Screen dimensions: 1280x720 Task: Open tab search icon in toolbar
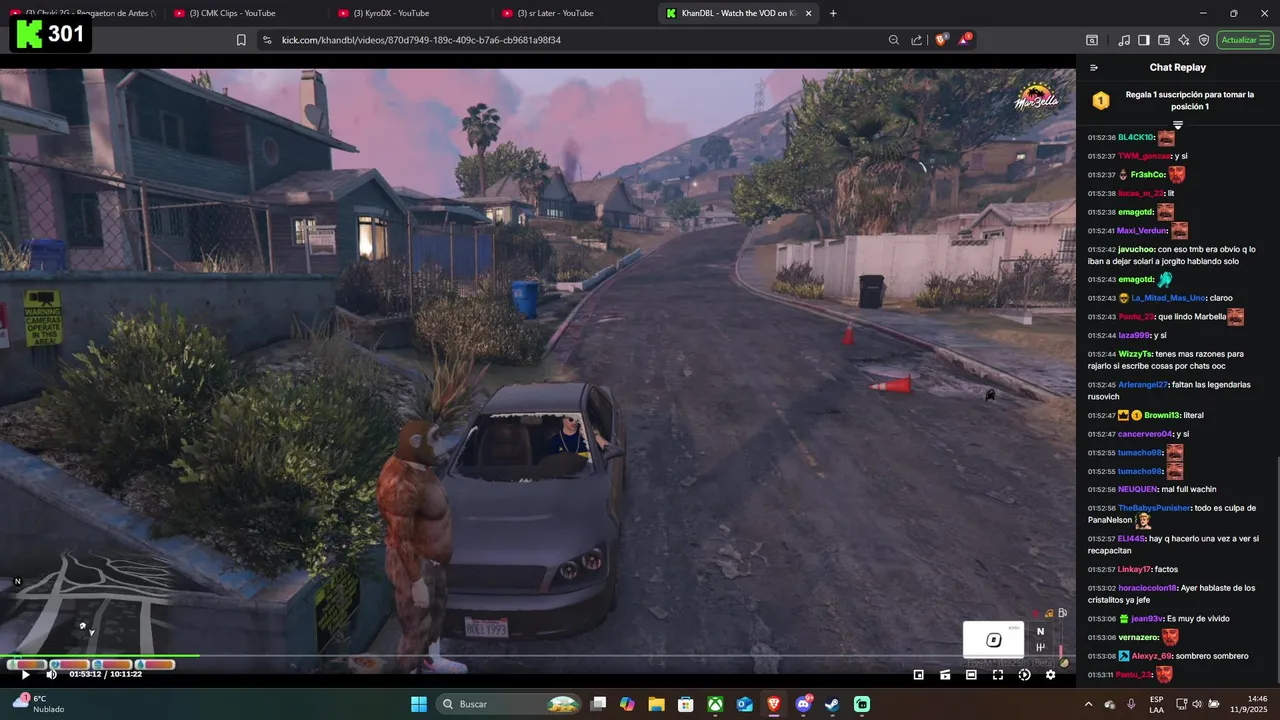(x=1092, y=40)
